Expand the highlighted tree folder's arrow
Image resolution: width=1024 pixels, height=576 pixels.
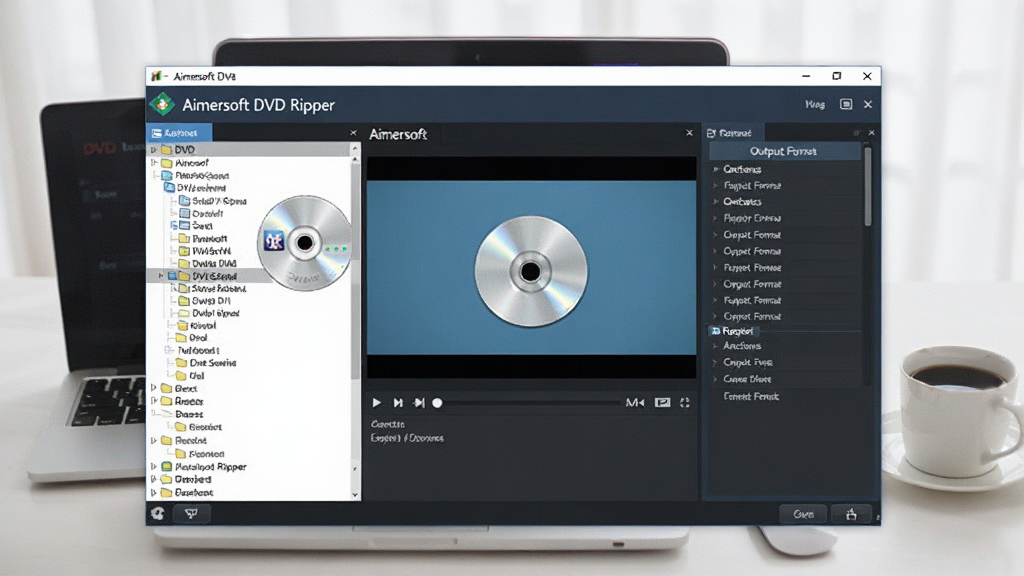[x=161, y=276]
